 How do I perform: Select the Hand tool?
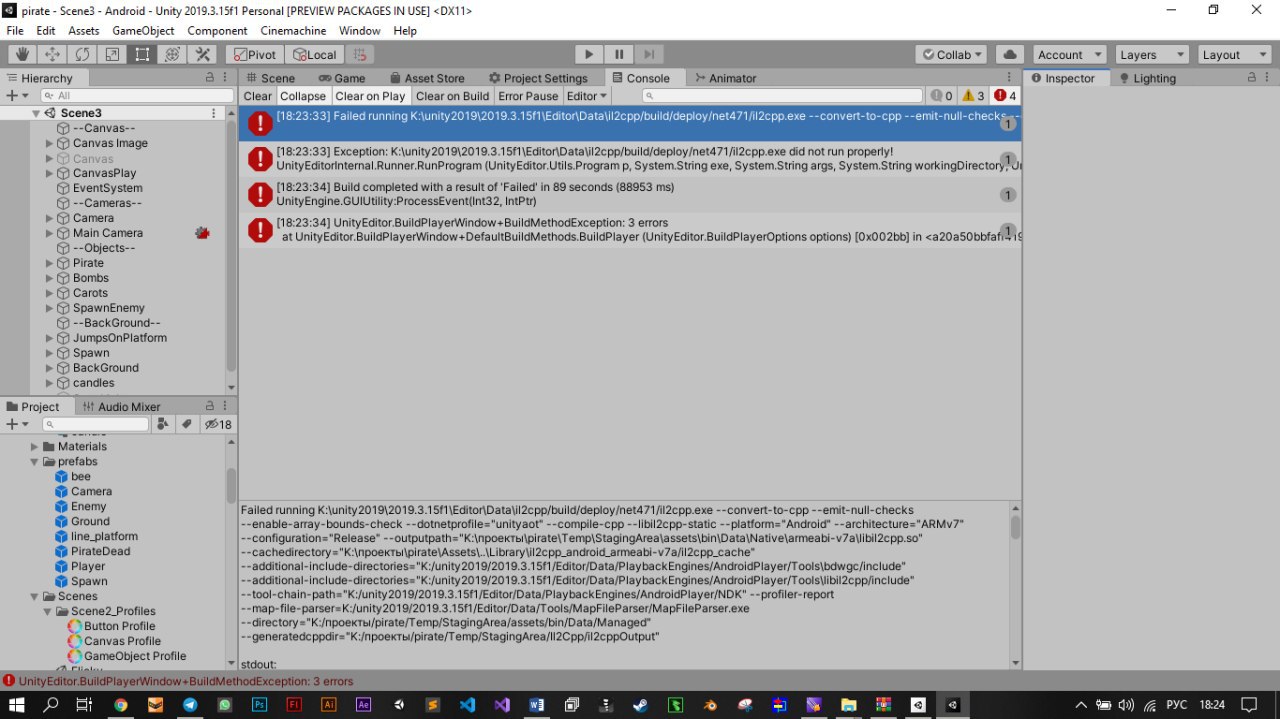coord(22,55)
